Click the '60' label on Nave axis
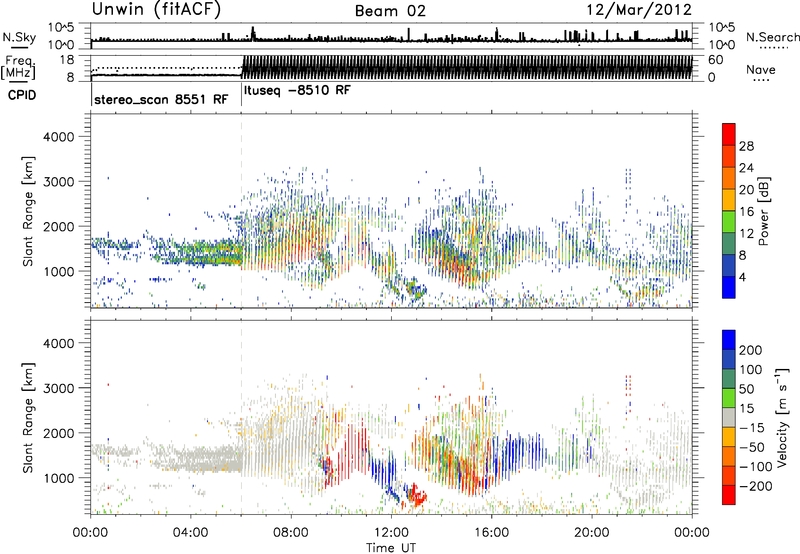800x554 pixels. [x=715, y=60]
